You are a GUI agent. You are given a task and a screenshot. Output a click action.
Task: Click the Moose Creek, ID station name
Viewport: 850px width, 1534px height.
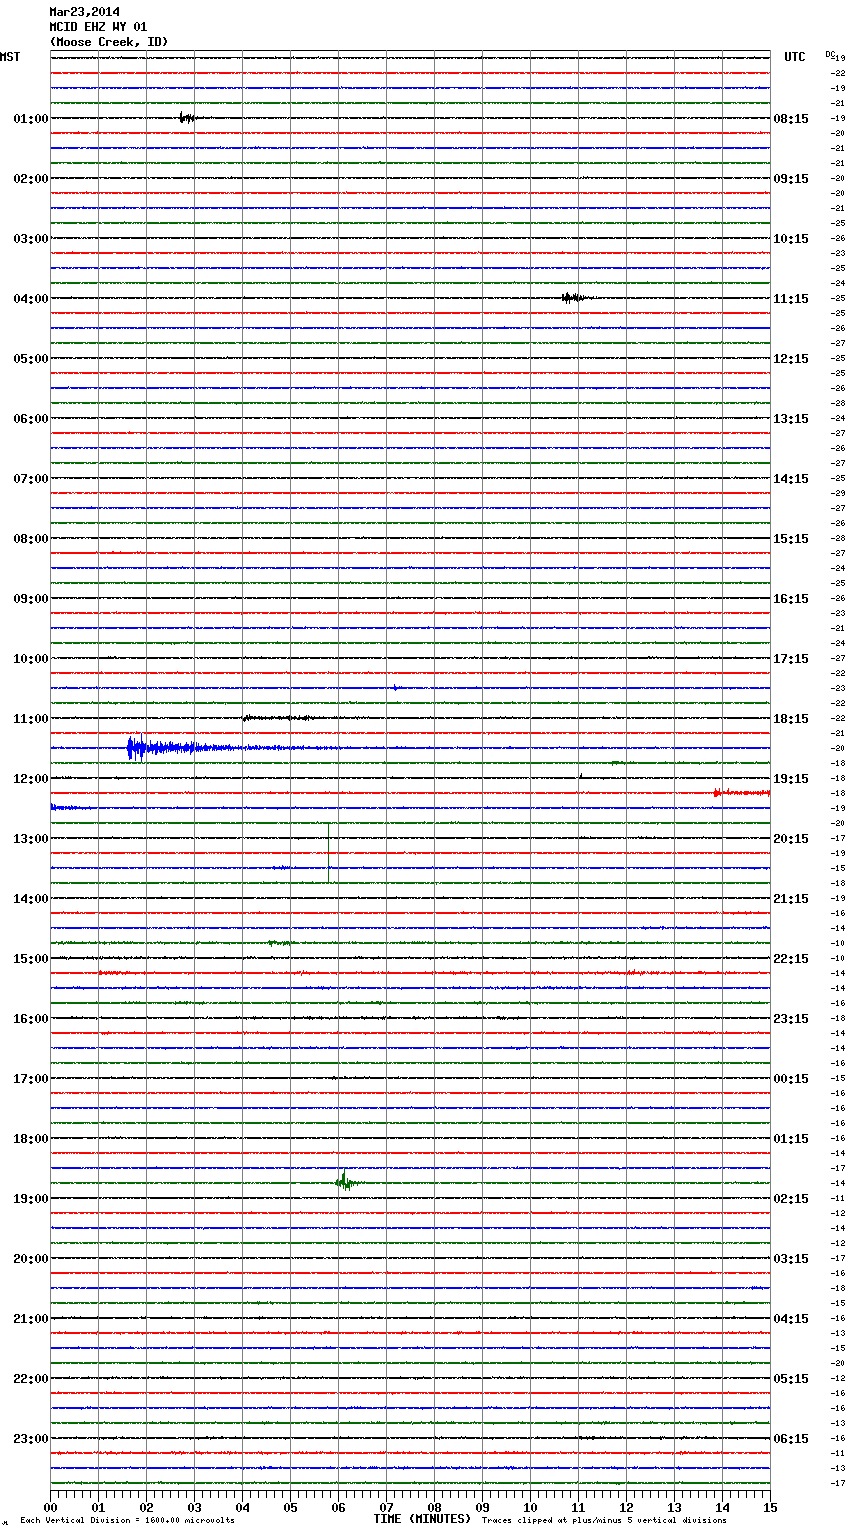pos(109,42)
